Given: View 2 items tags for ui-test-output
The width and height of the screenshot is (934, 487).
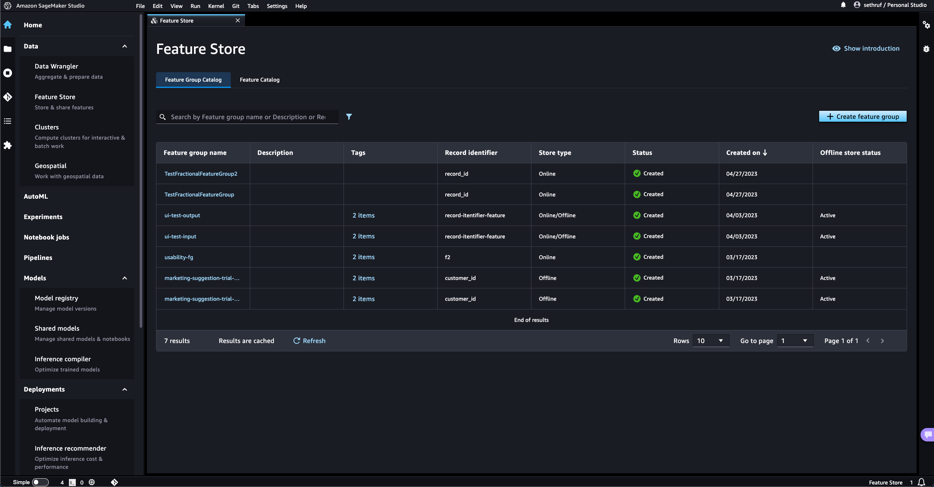Looking at the screenshot, I should [x=363, y=216].
